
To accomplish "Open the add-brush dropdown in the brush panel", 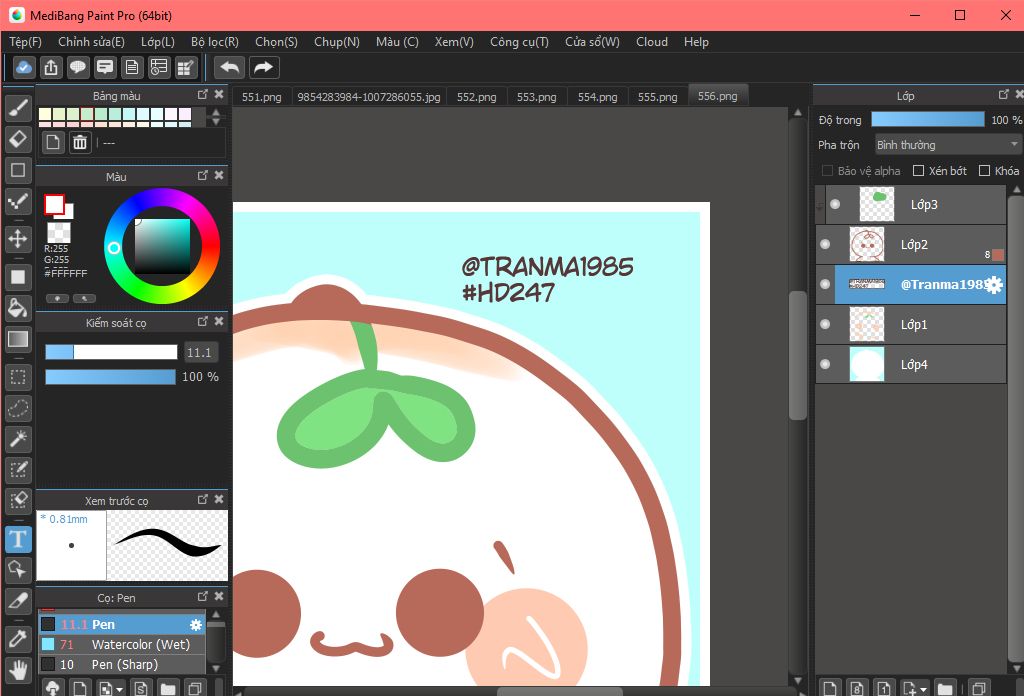I will point(120,688).
